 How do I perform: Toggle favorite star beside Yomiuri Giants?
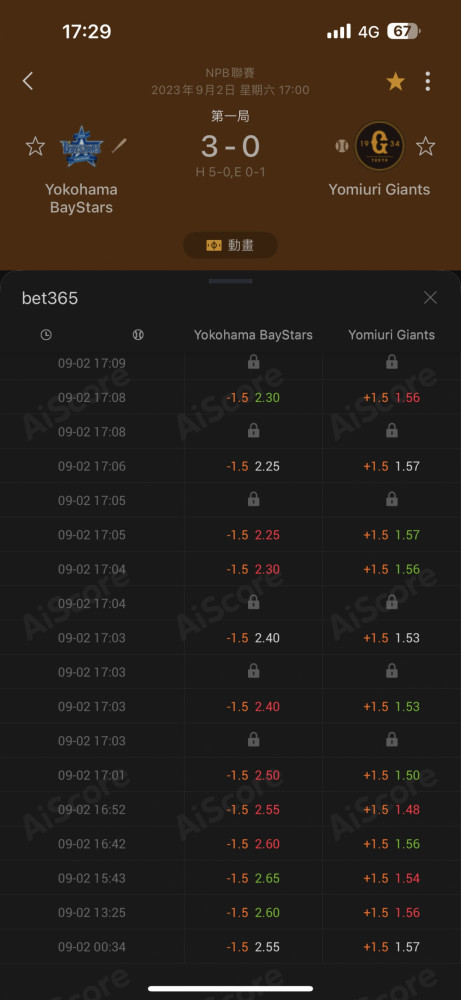pyautogui.click(x=425, y=146)
